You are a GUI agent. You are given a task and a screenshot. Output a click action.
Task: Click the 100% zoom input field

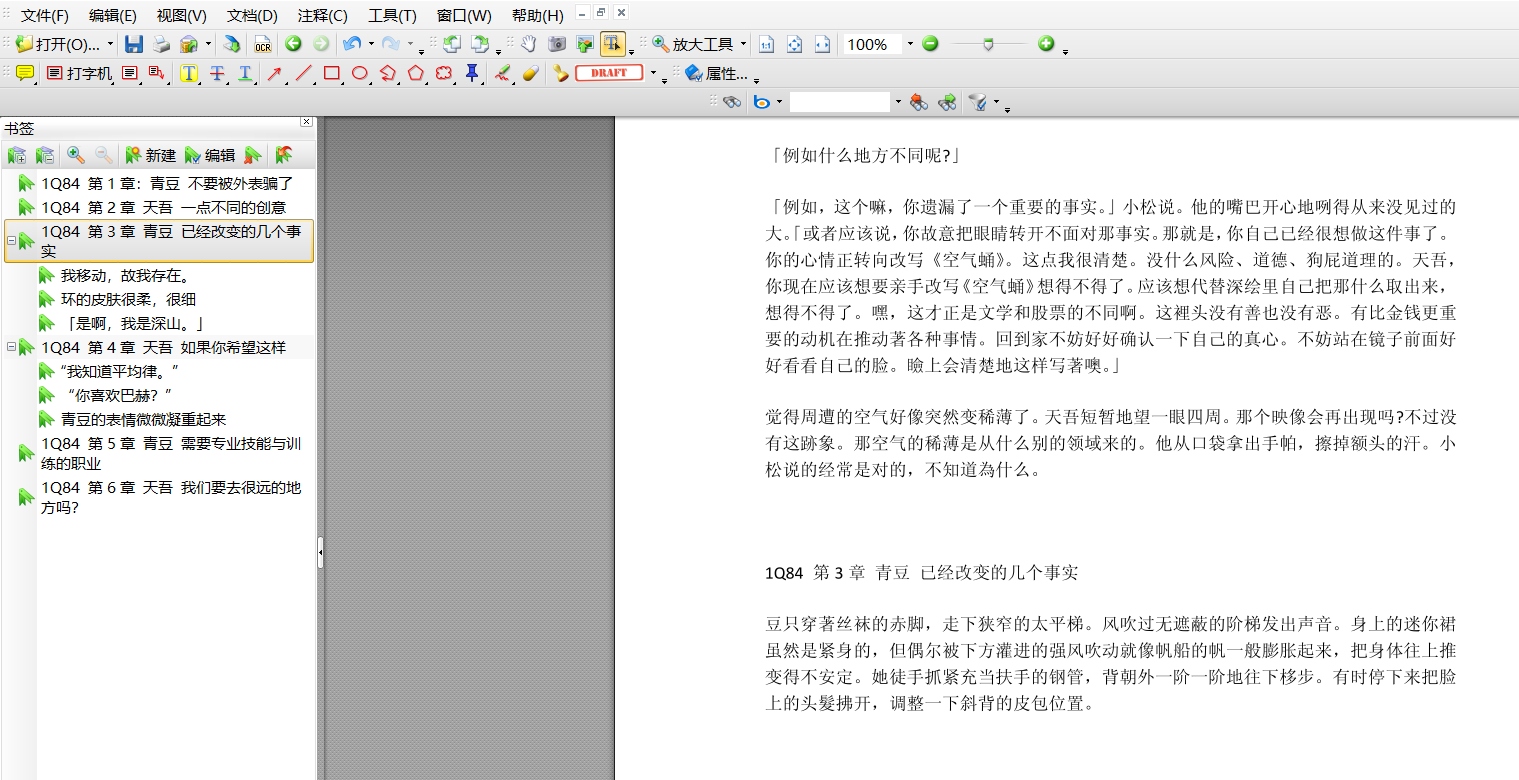pyautogui.click(x=872, y=44)
